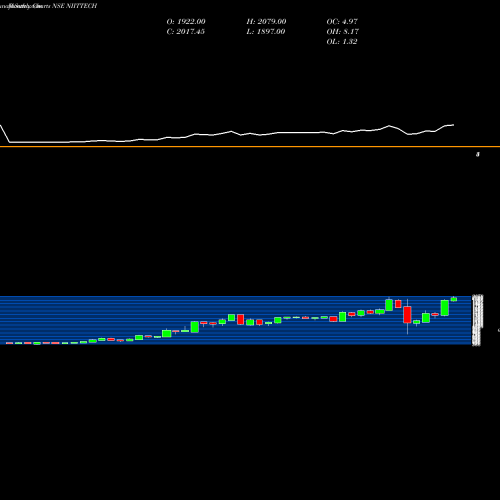Click the last green candlestick on the chart
This screenshot has height=500, width=500.
point(454,299)
